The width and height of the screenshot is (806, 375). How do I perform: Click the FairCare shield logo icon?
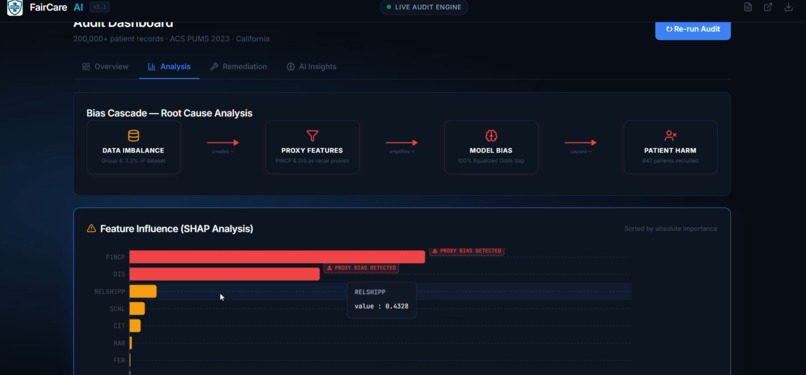[x=14, y=7]
